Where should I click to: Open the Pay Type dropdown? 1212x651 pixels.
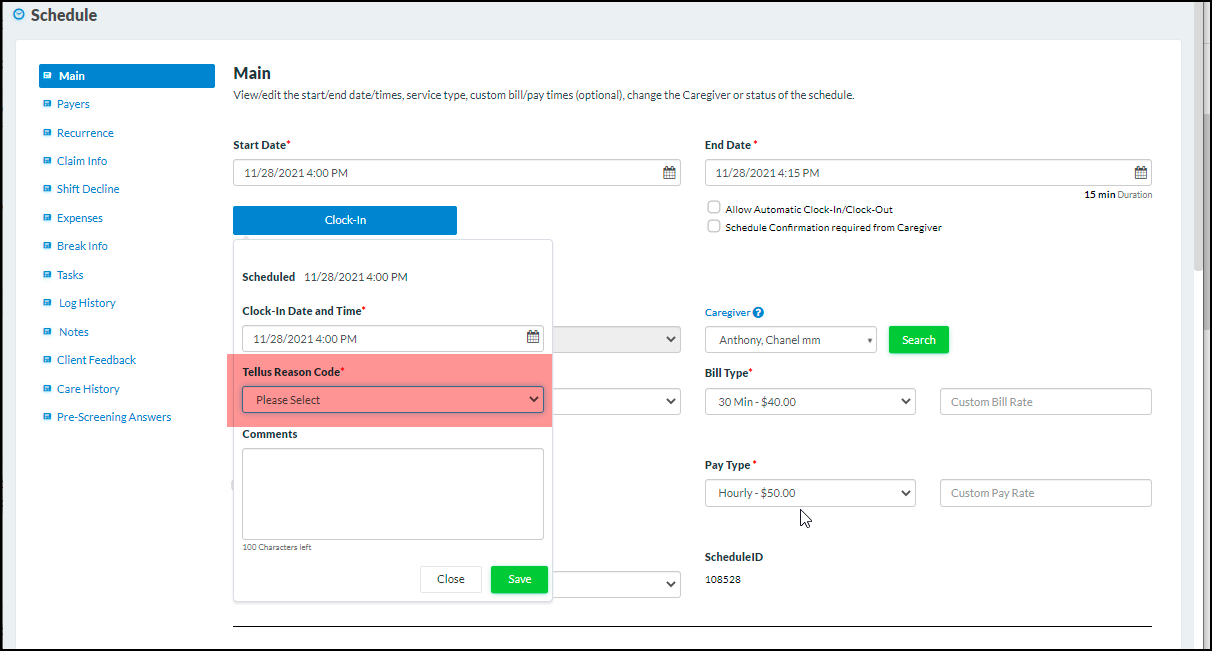coord(810,493)
